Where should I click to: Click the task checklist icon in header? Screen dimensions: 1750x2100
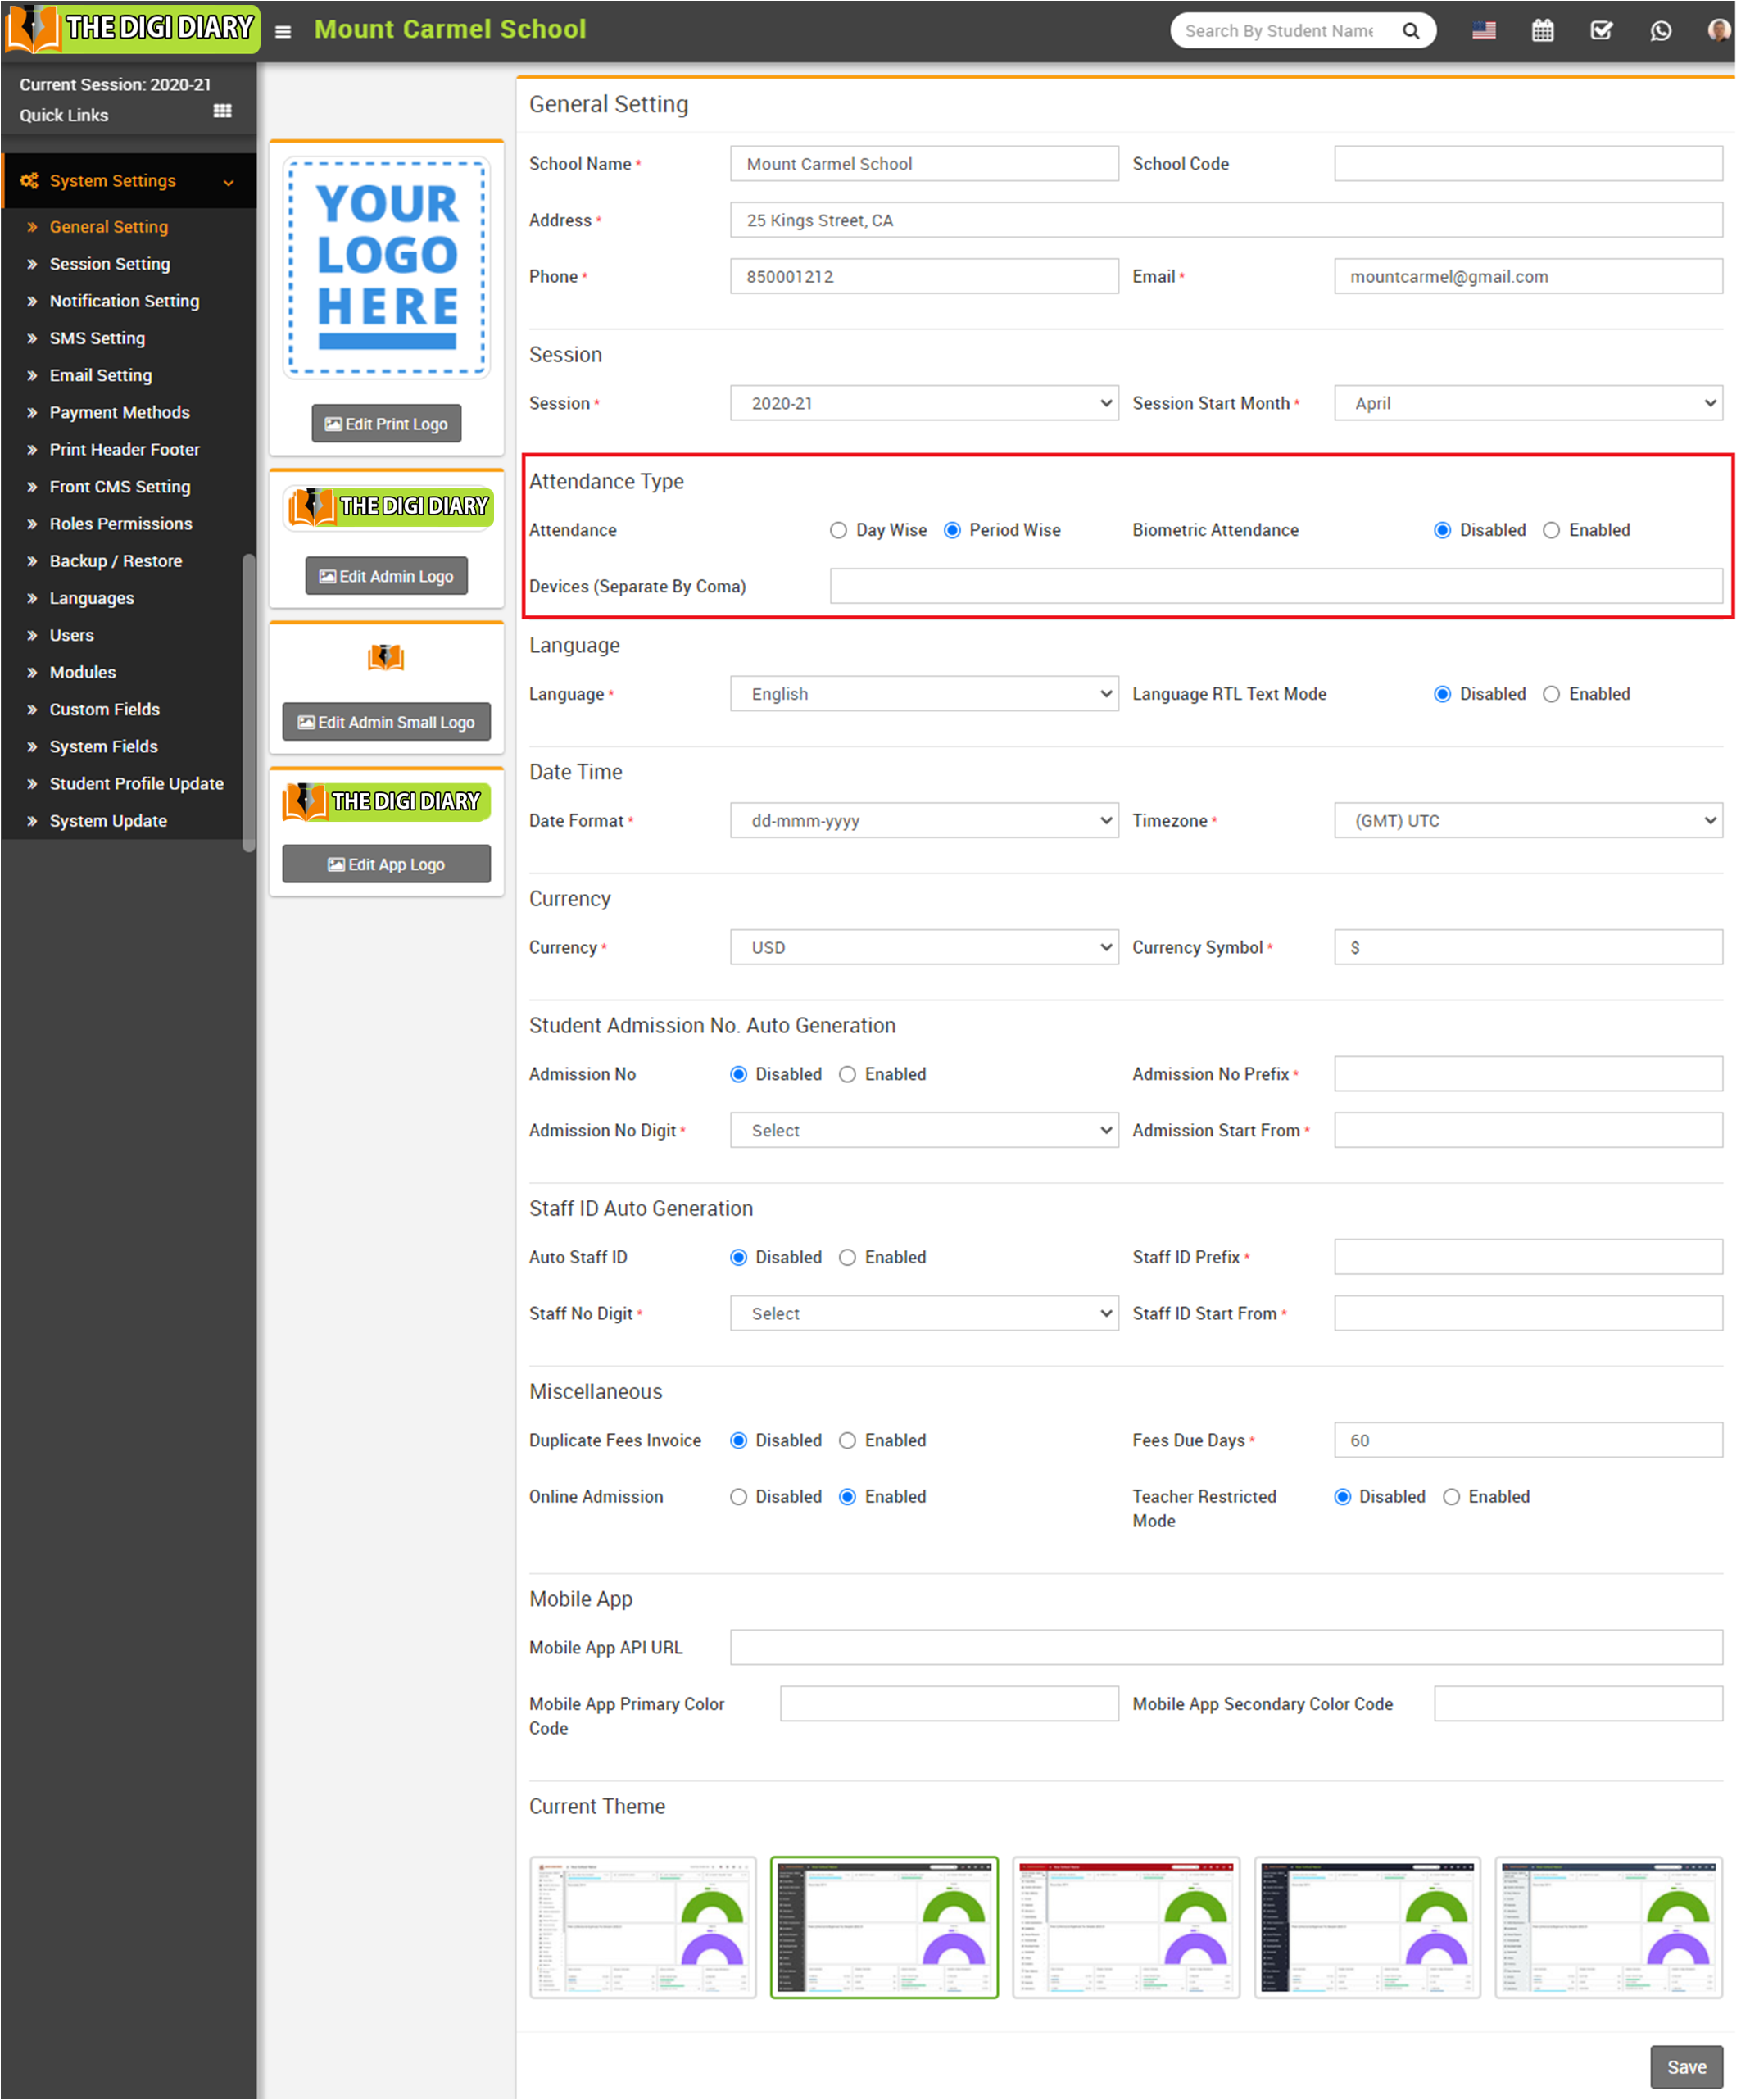1601,31
